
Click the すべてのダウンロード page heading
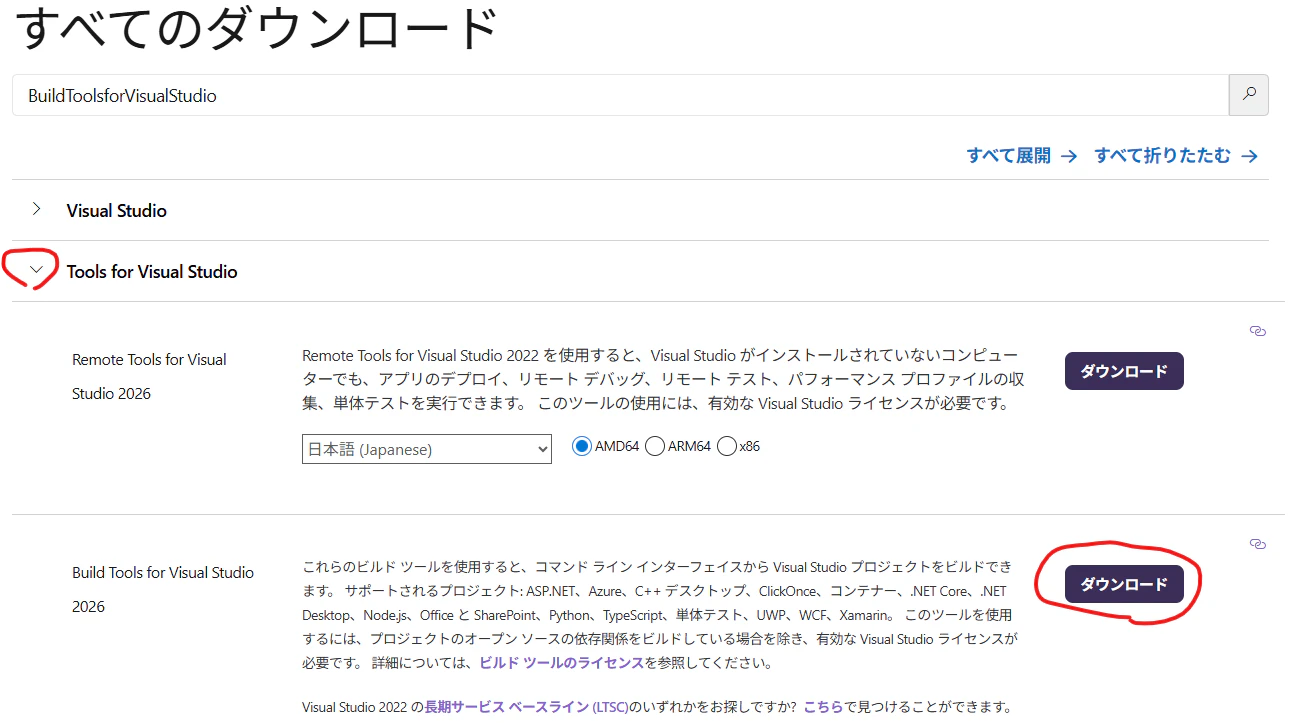click(x=256, y=27)
